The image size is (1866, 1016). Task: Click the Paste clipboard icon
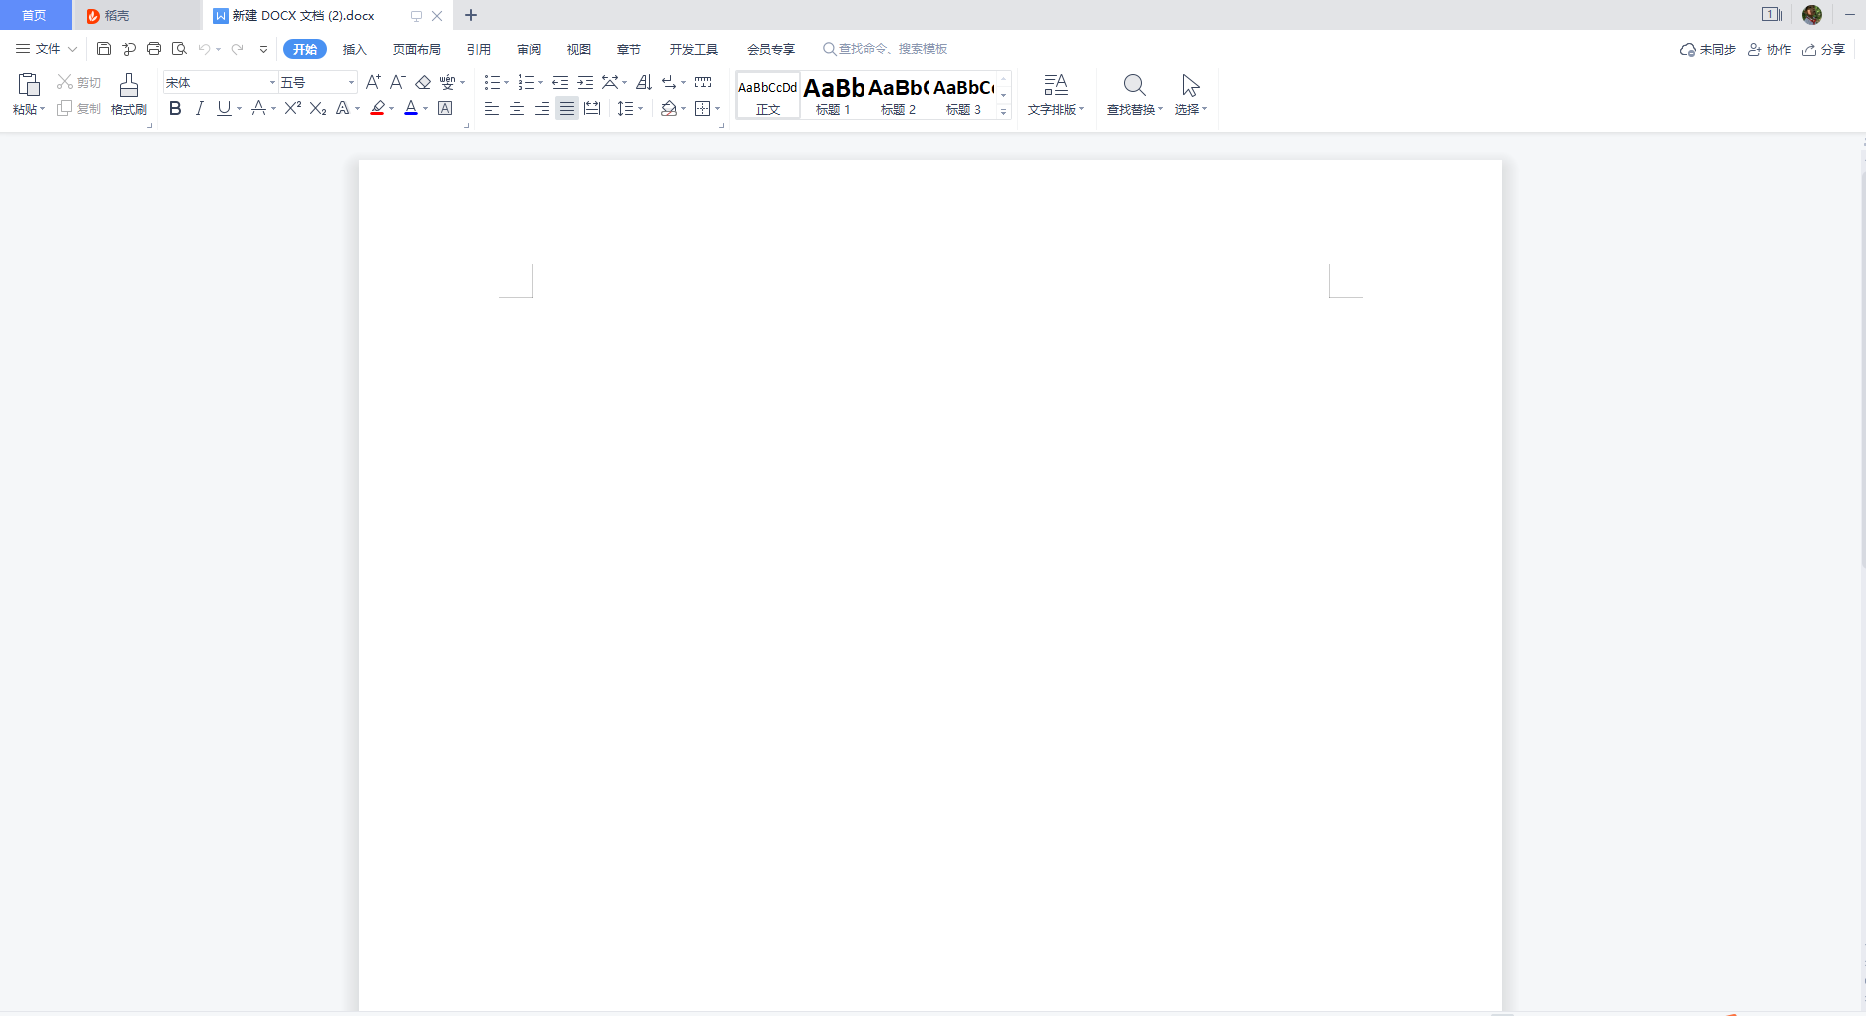[x=29, y=85]
